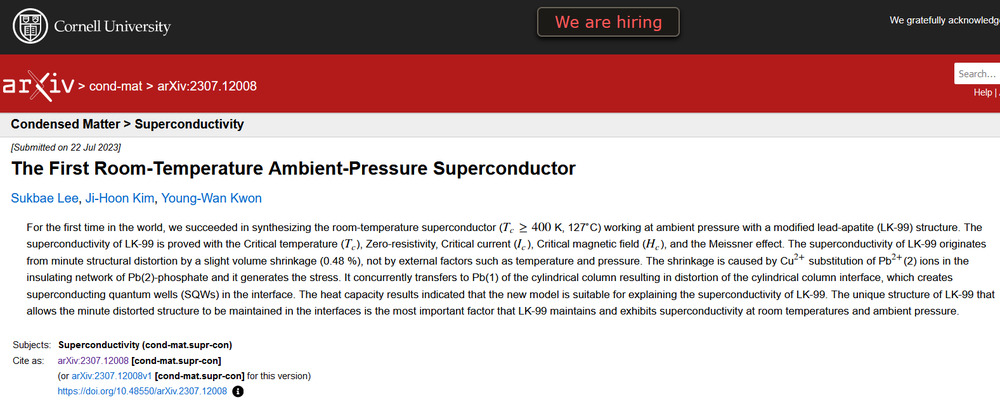Click the Cornell University seal icon
Screen dimensions: 1000x407
(x=29, y=26)
